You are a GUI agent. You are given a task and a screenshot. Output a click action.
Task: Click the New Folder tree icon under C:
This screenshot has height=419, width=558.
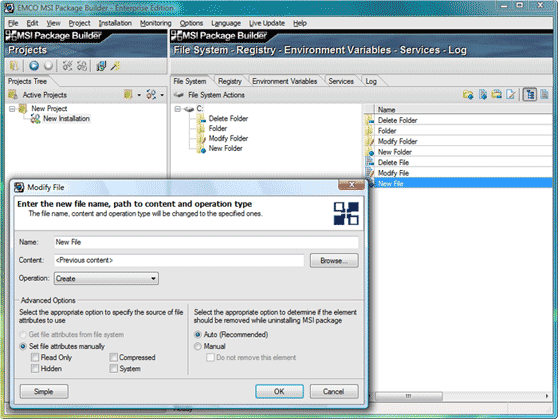(x=201, y=148)
